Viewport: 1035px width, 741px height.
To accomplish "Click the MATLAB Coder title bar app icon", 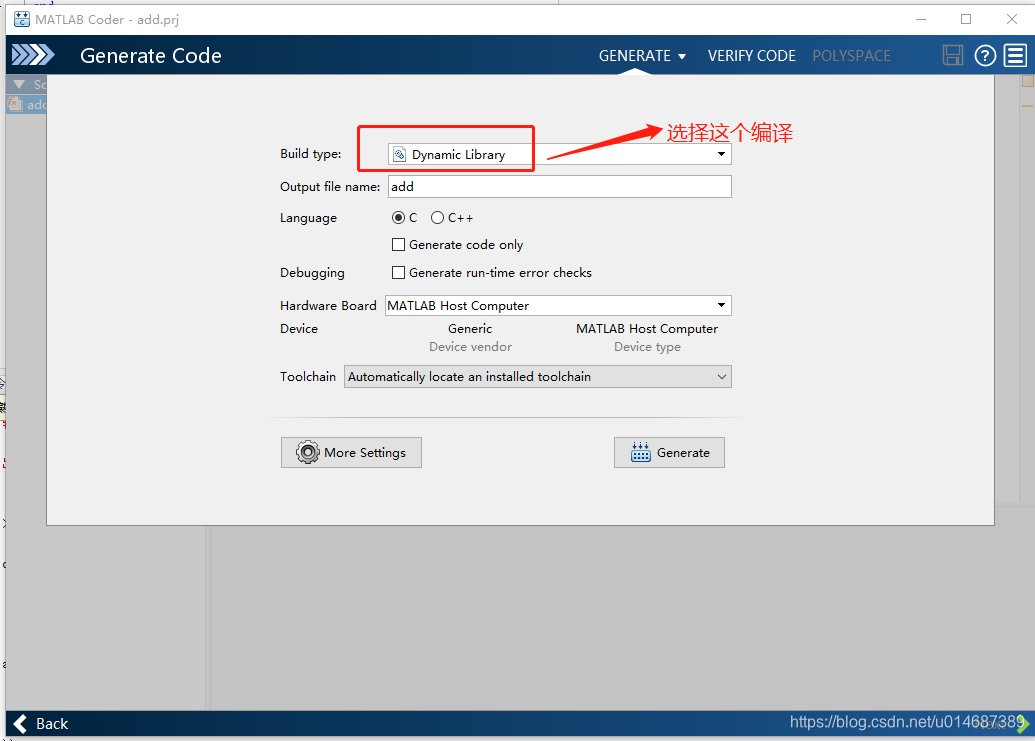I will click(x=22, y=19).
